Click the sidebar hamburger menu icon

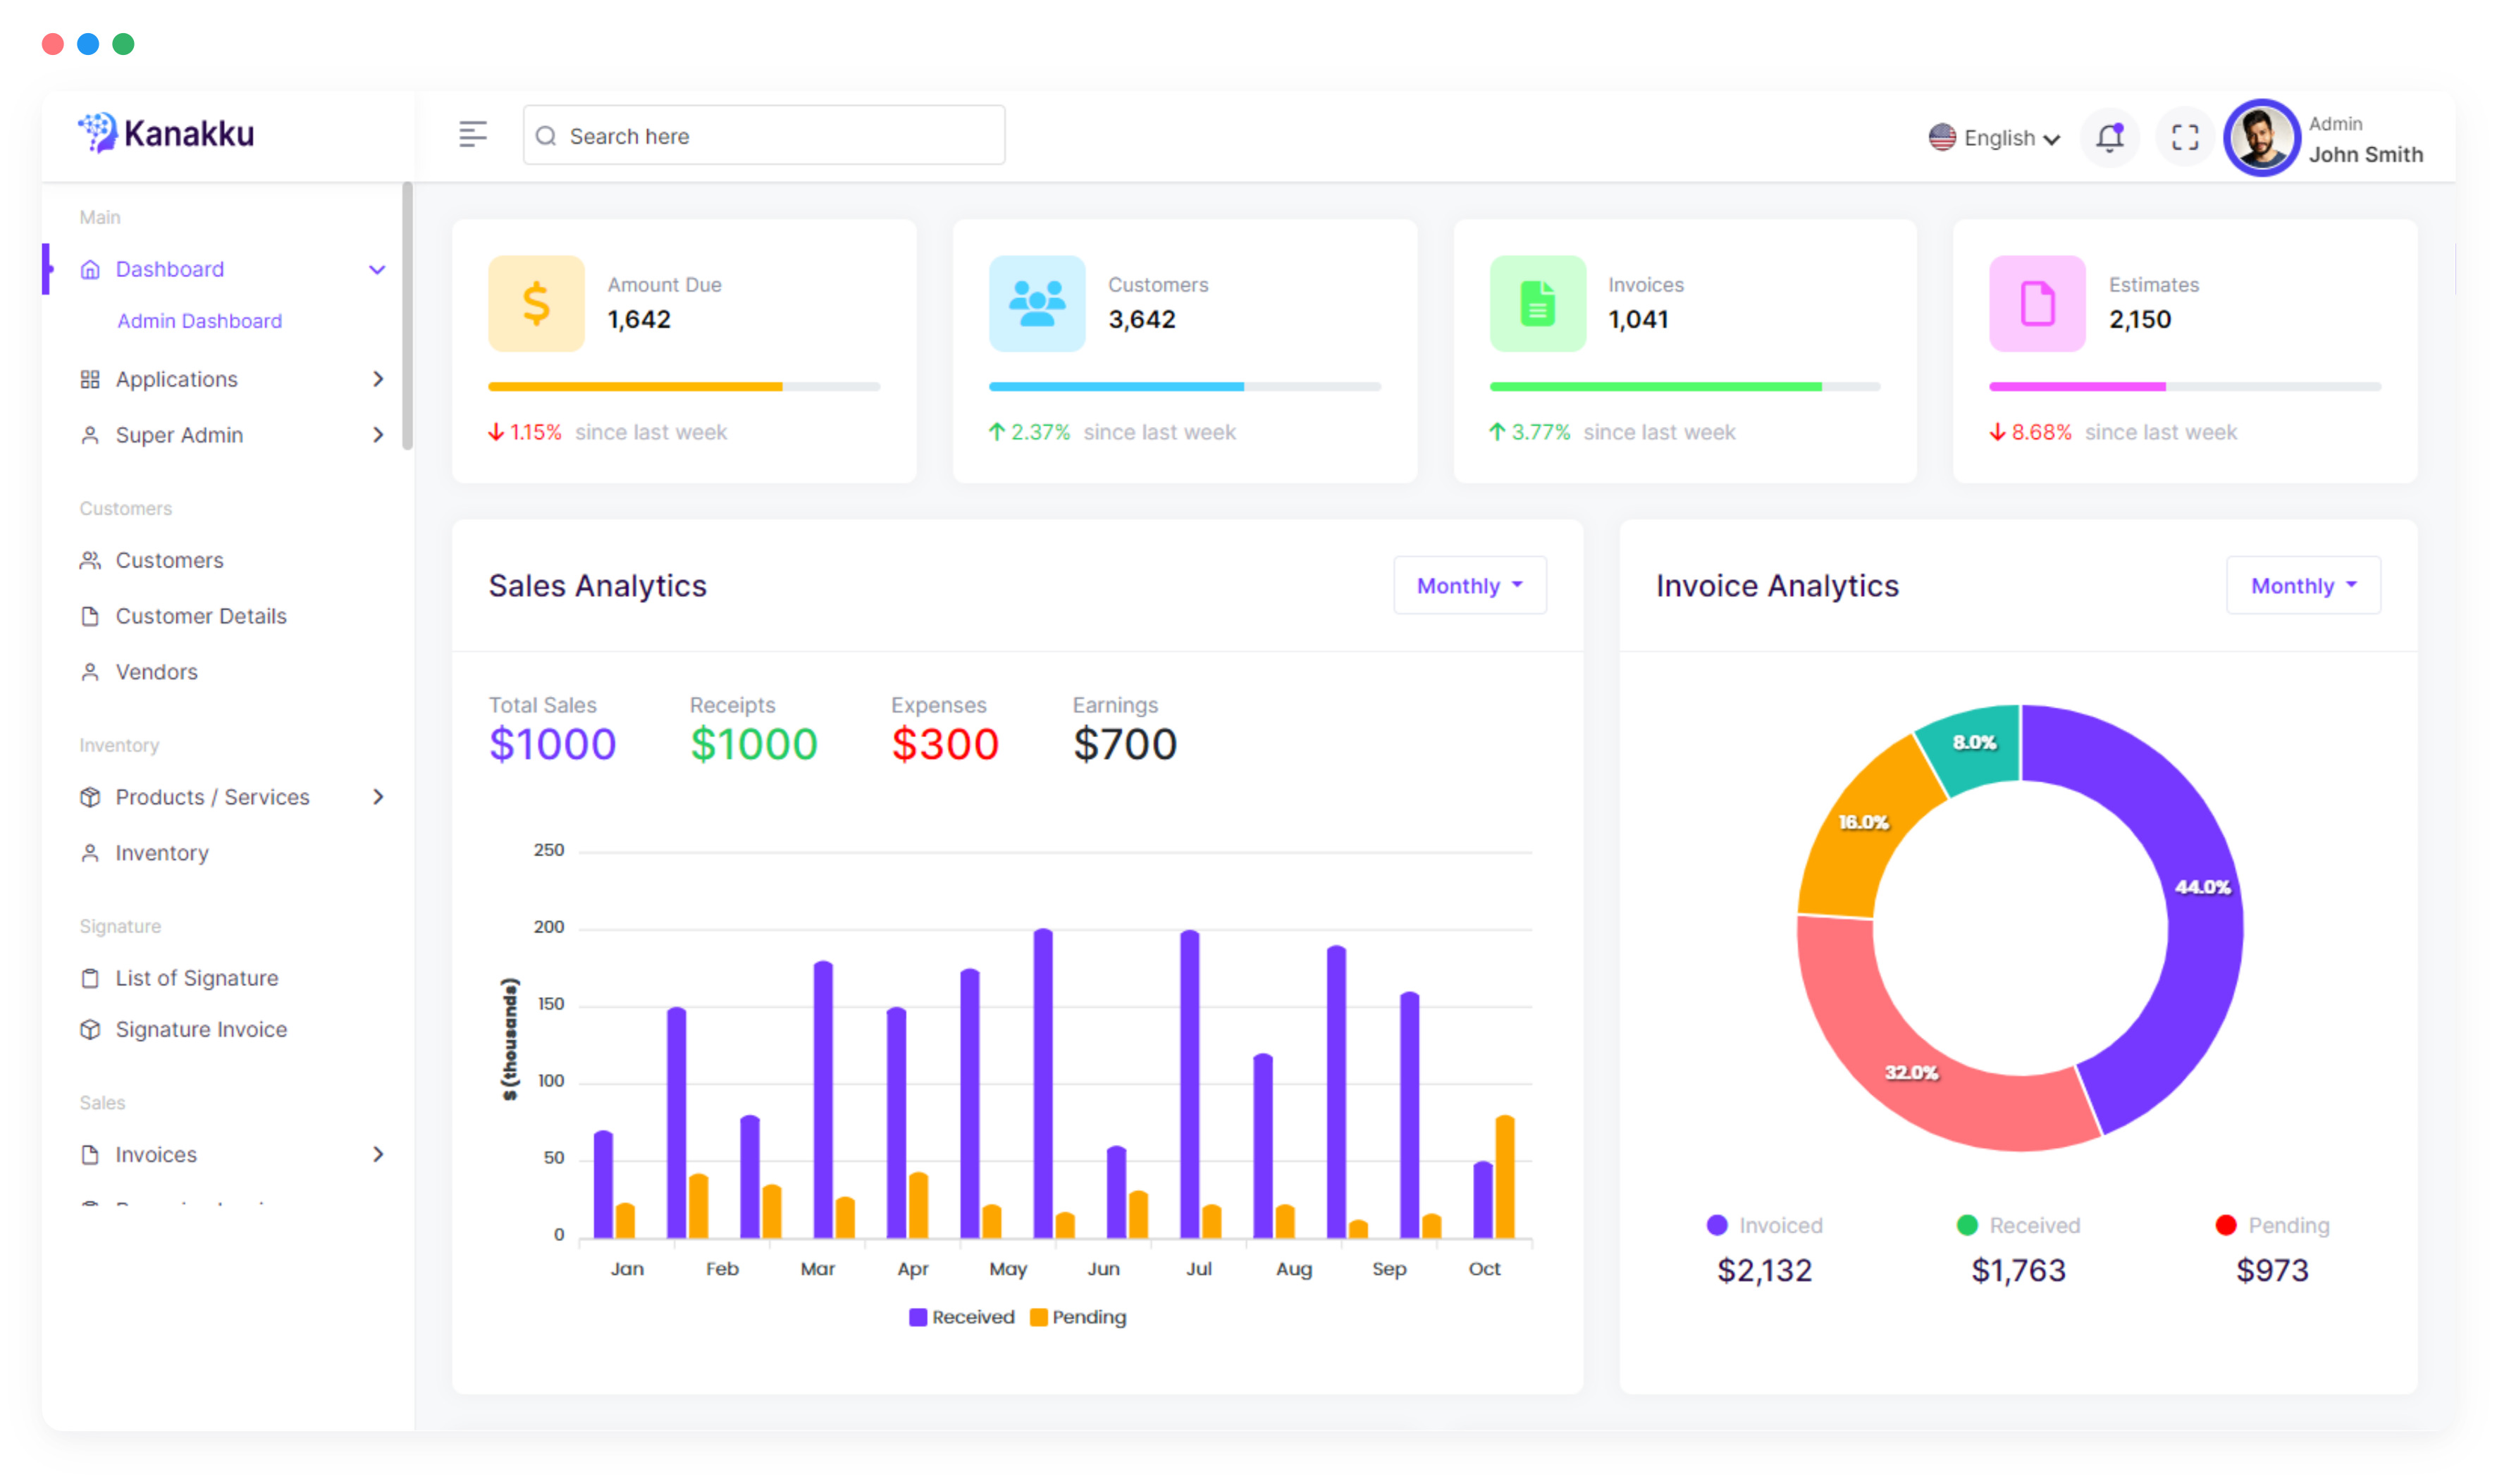[x=473, y=134]
